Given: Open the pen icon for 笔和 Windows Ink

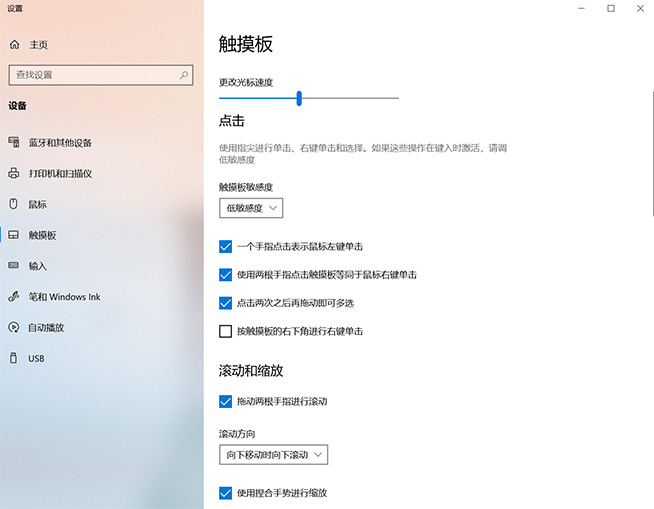Looking at the screenshot, I should tap(14, 297).
